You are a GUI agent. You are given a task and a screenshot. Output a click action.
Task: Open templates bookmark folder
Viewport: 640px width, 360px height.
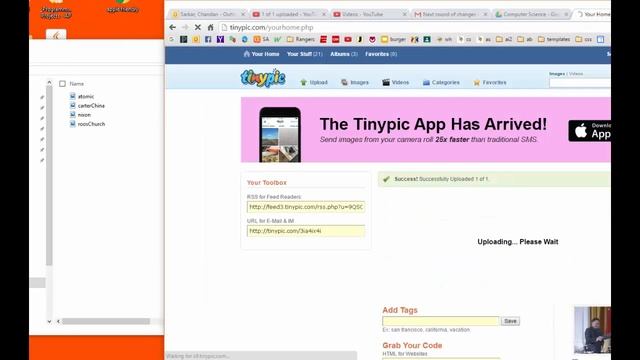coord(554,40)
